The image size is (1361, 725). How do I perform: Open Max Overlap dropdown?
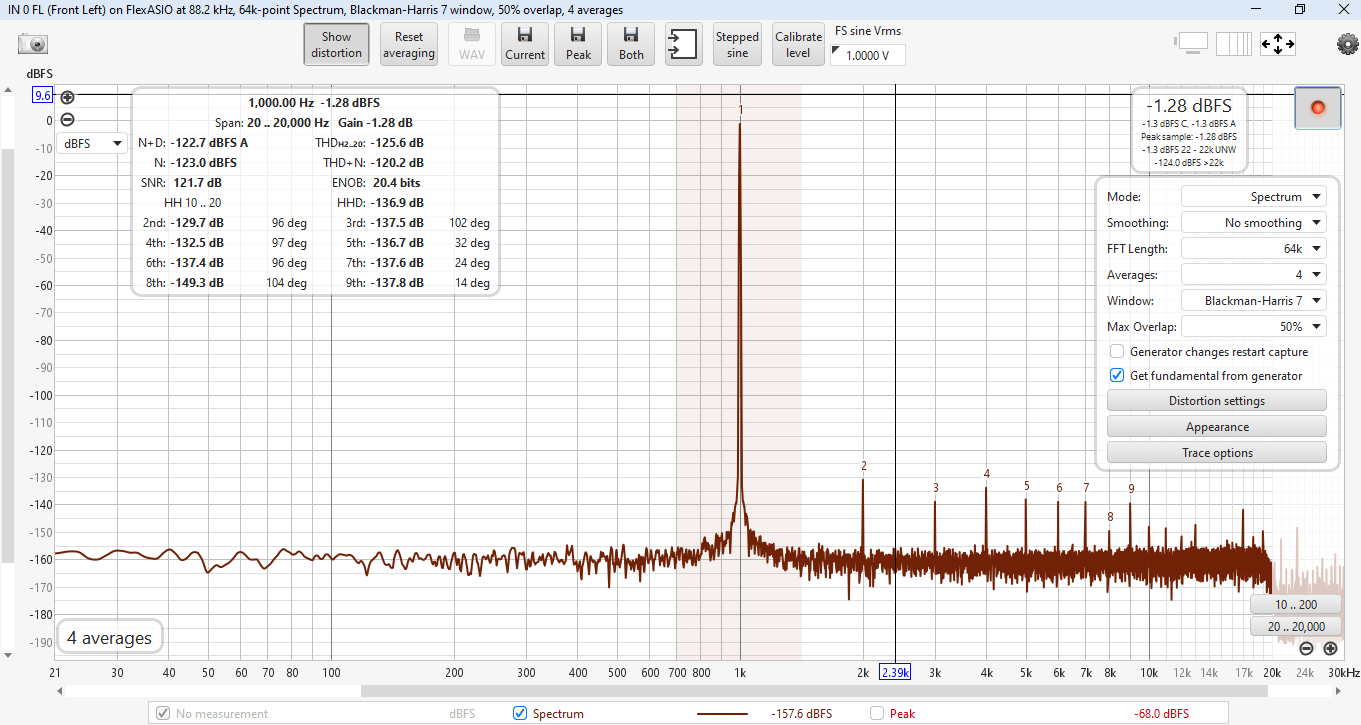(x=1254, y=326)
